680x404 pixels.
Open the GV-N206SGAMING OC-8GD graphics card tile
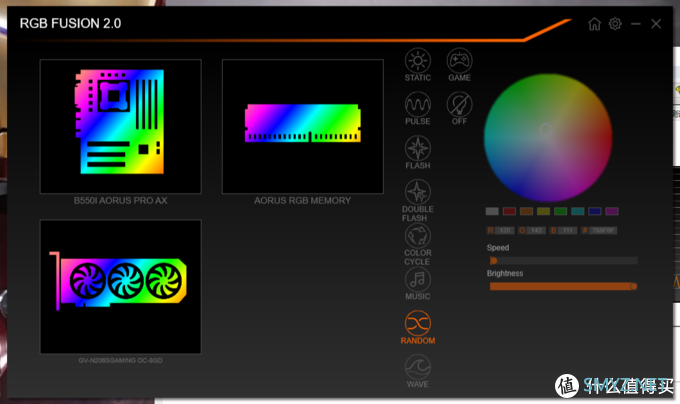121,287
